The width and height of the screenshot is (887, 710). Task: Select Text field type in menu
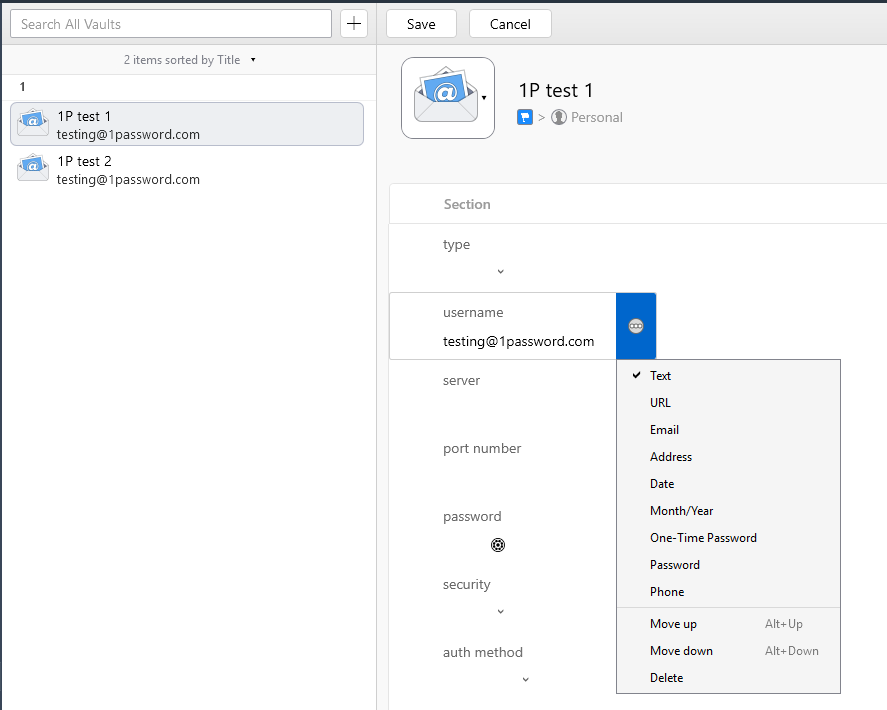[x=728, y=376]
